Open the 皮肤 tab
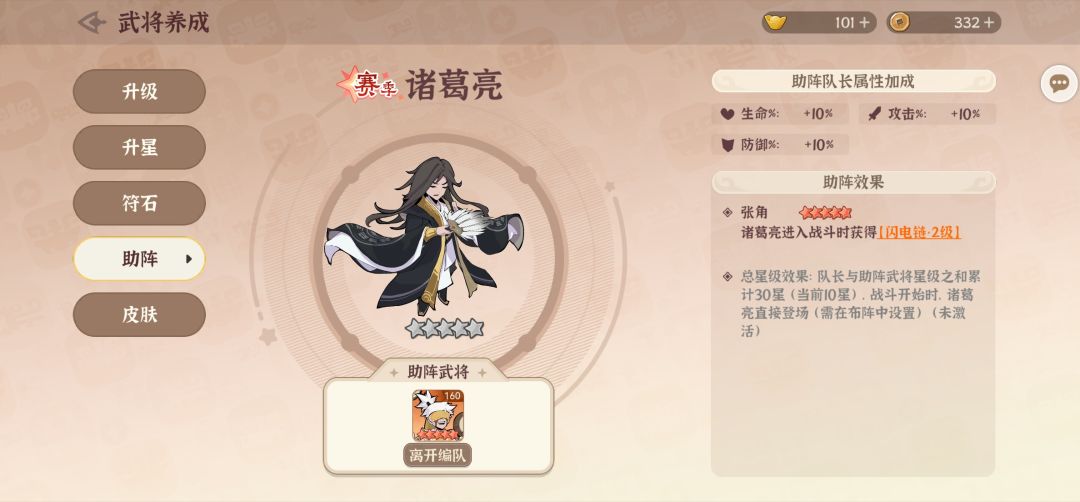1080x502 pixels. click(x=139, y=315)
